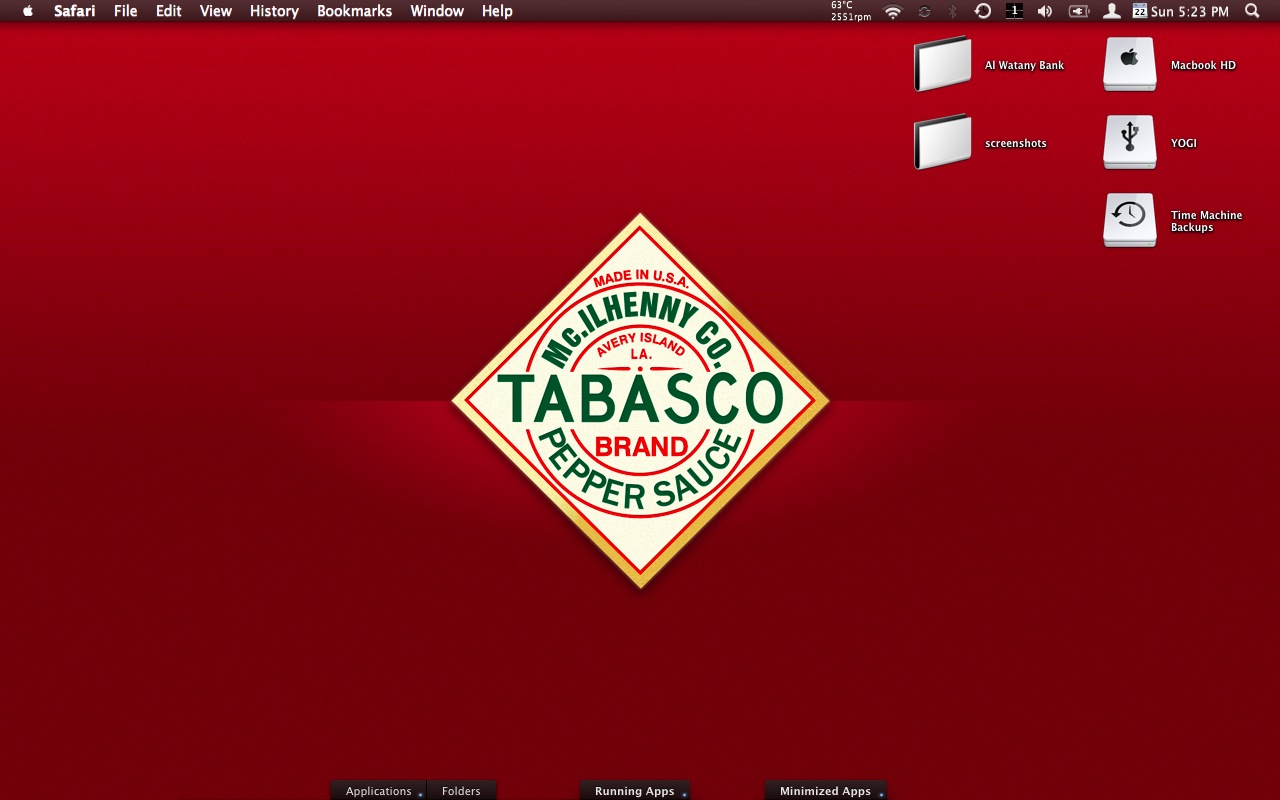1280x800 pixels.
Task: Open the Folders dock tab
Action: [461, 790]
